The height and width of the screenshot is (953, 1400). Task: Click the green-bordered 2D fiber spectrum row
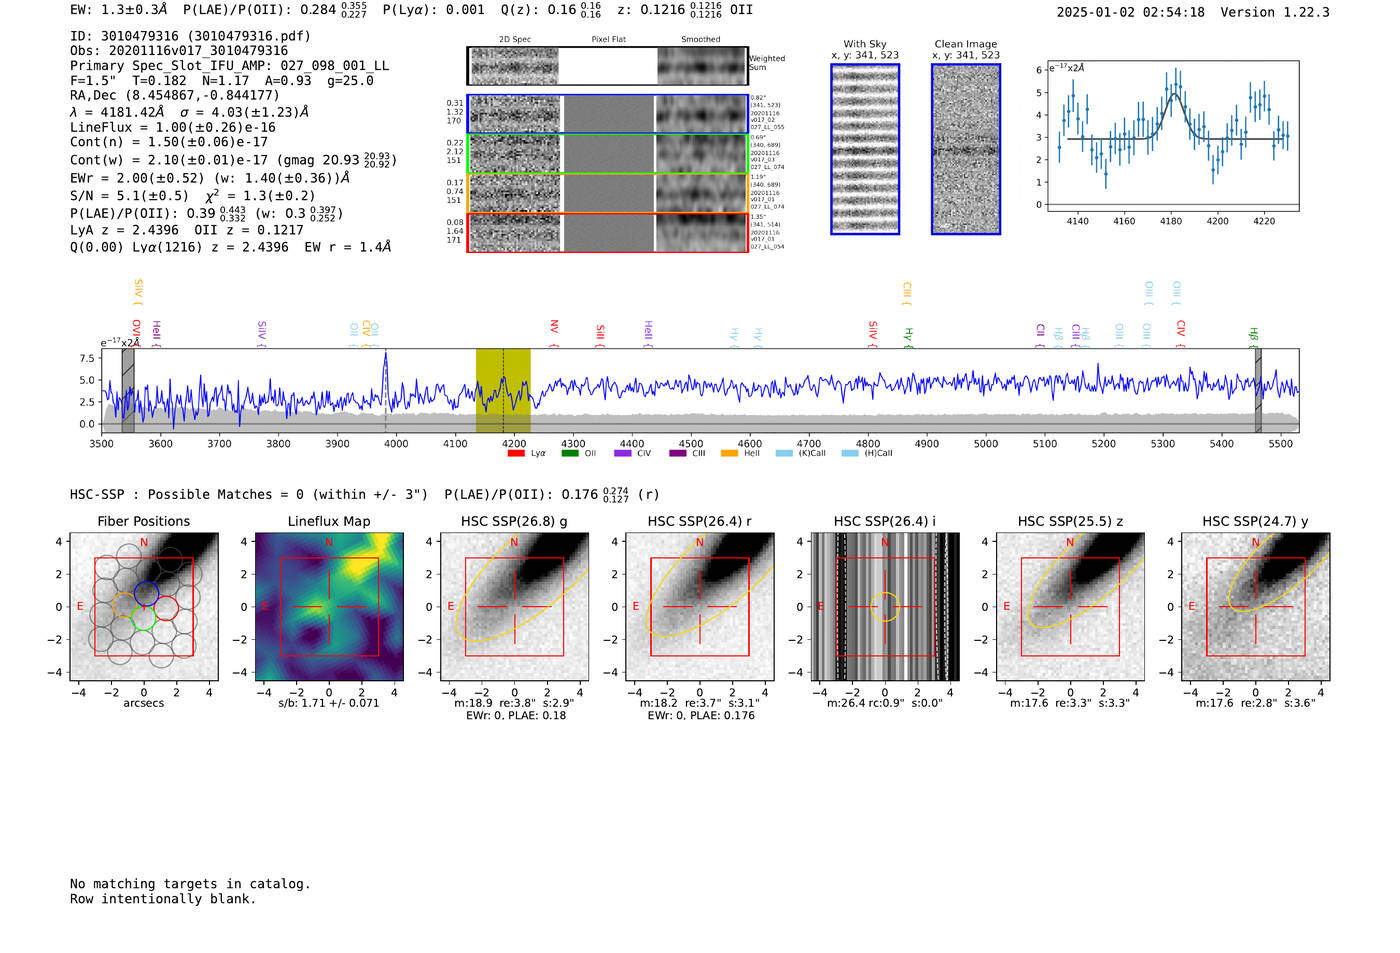click(607, 154)
